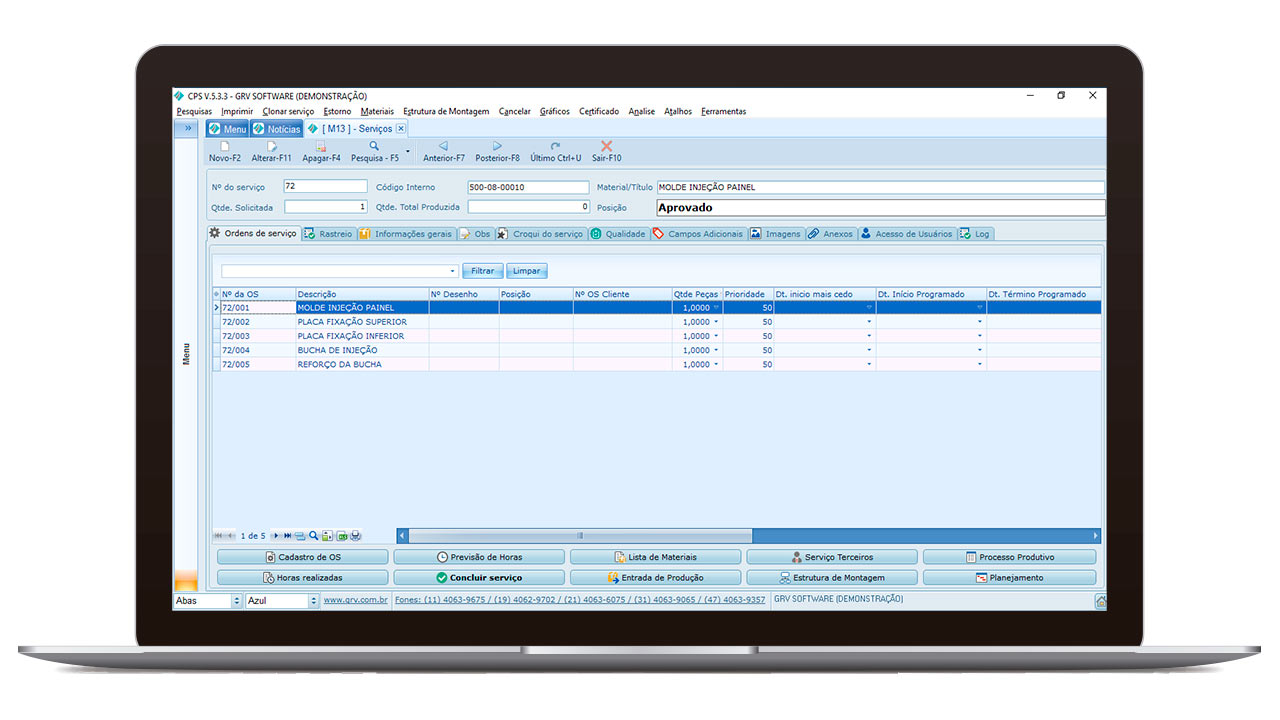Viewport: 1280px width, 720px height.
Task: Open Qtde Peças dropdown for row 72/002
Action: tap(716, 322)
